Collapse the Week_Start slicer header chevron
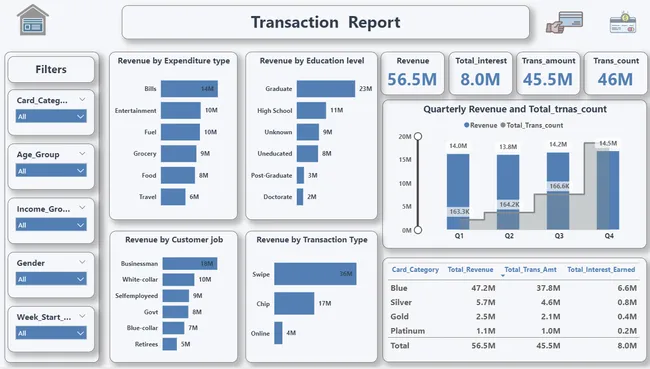650x369 pixels. (82, 316)
